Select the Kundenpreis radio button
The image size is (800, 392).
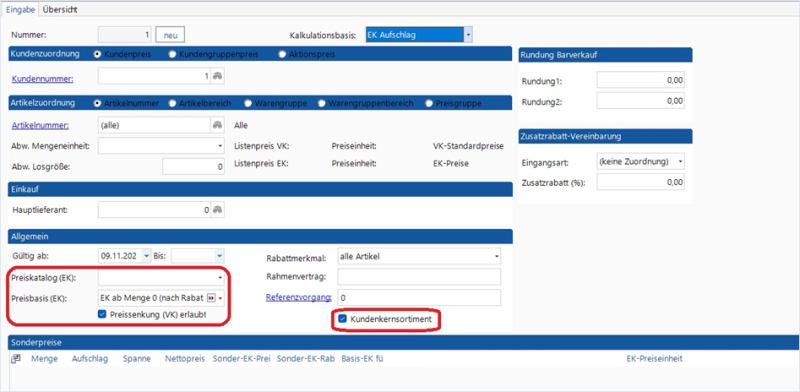97,54
